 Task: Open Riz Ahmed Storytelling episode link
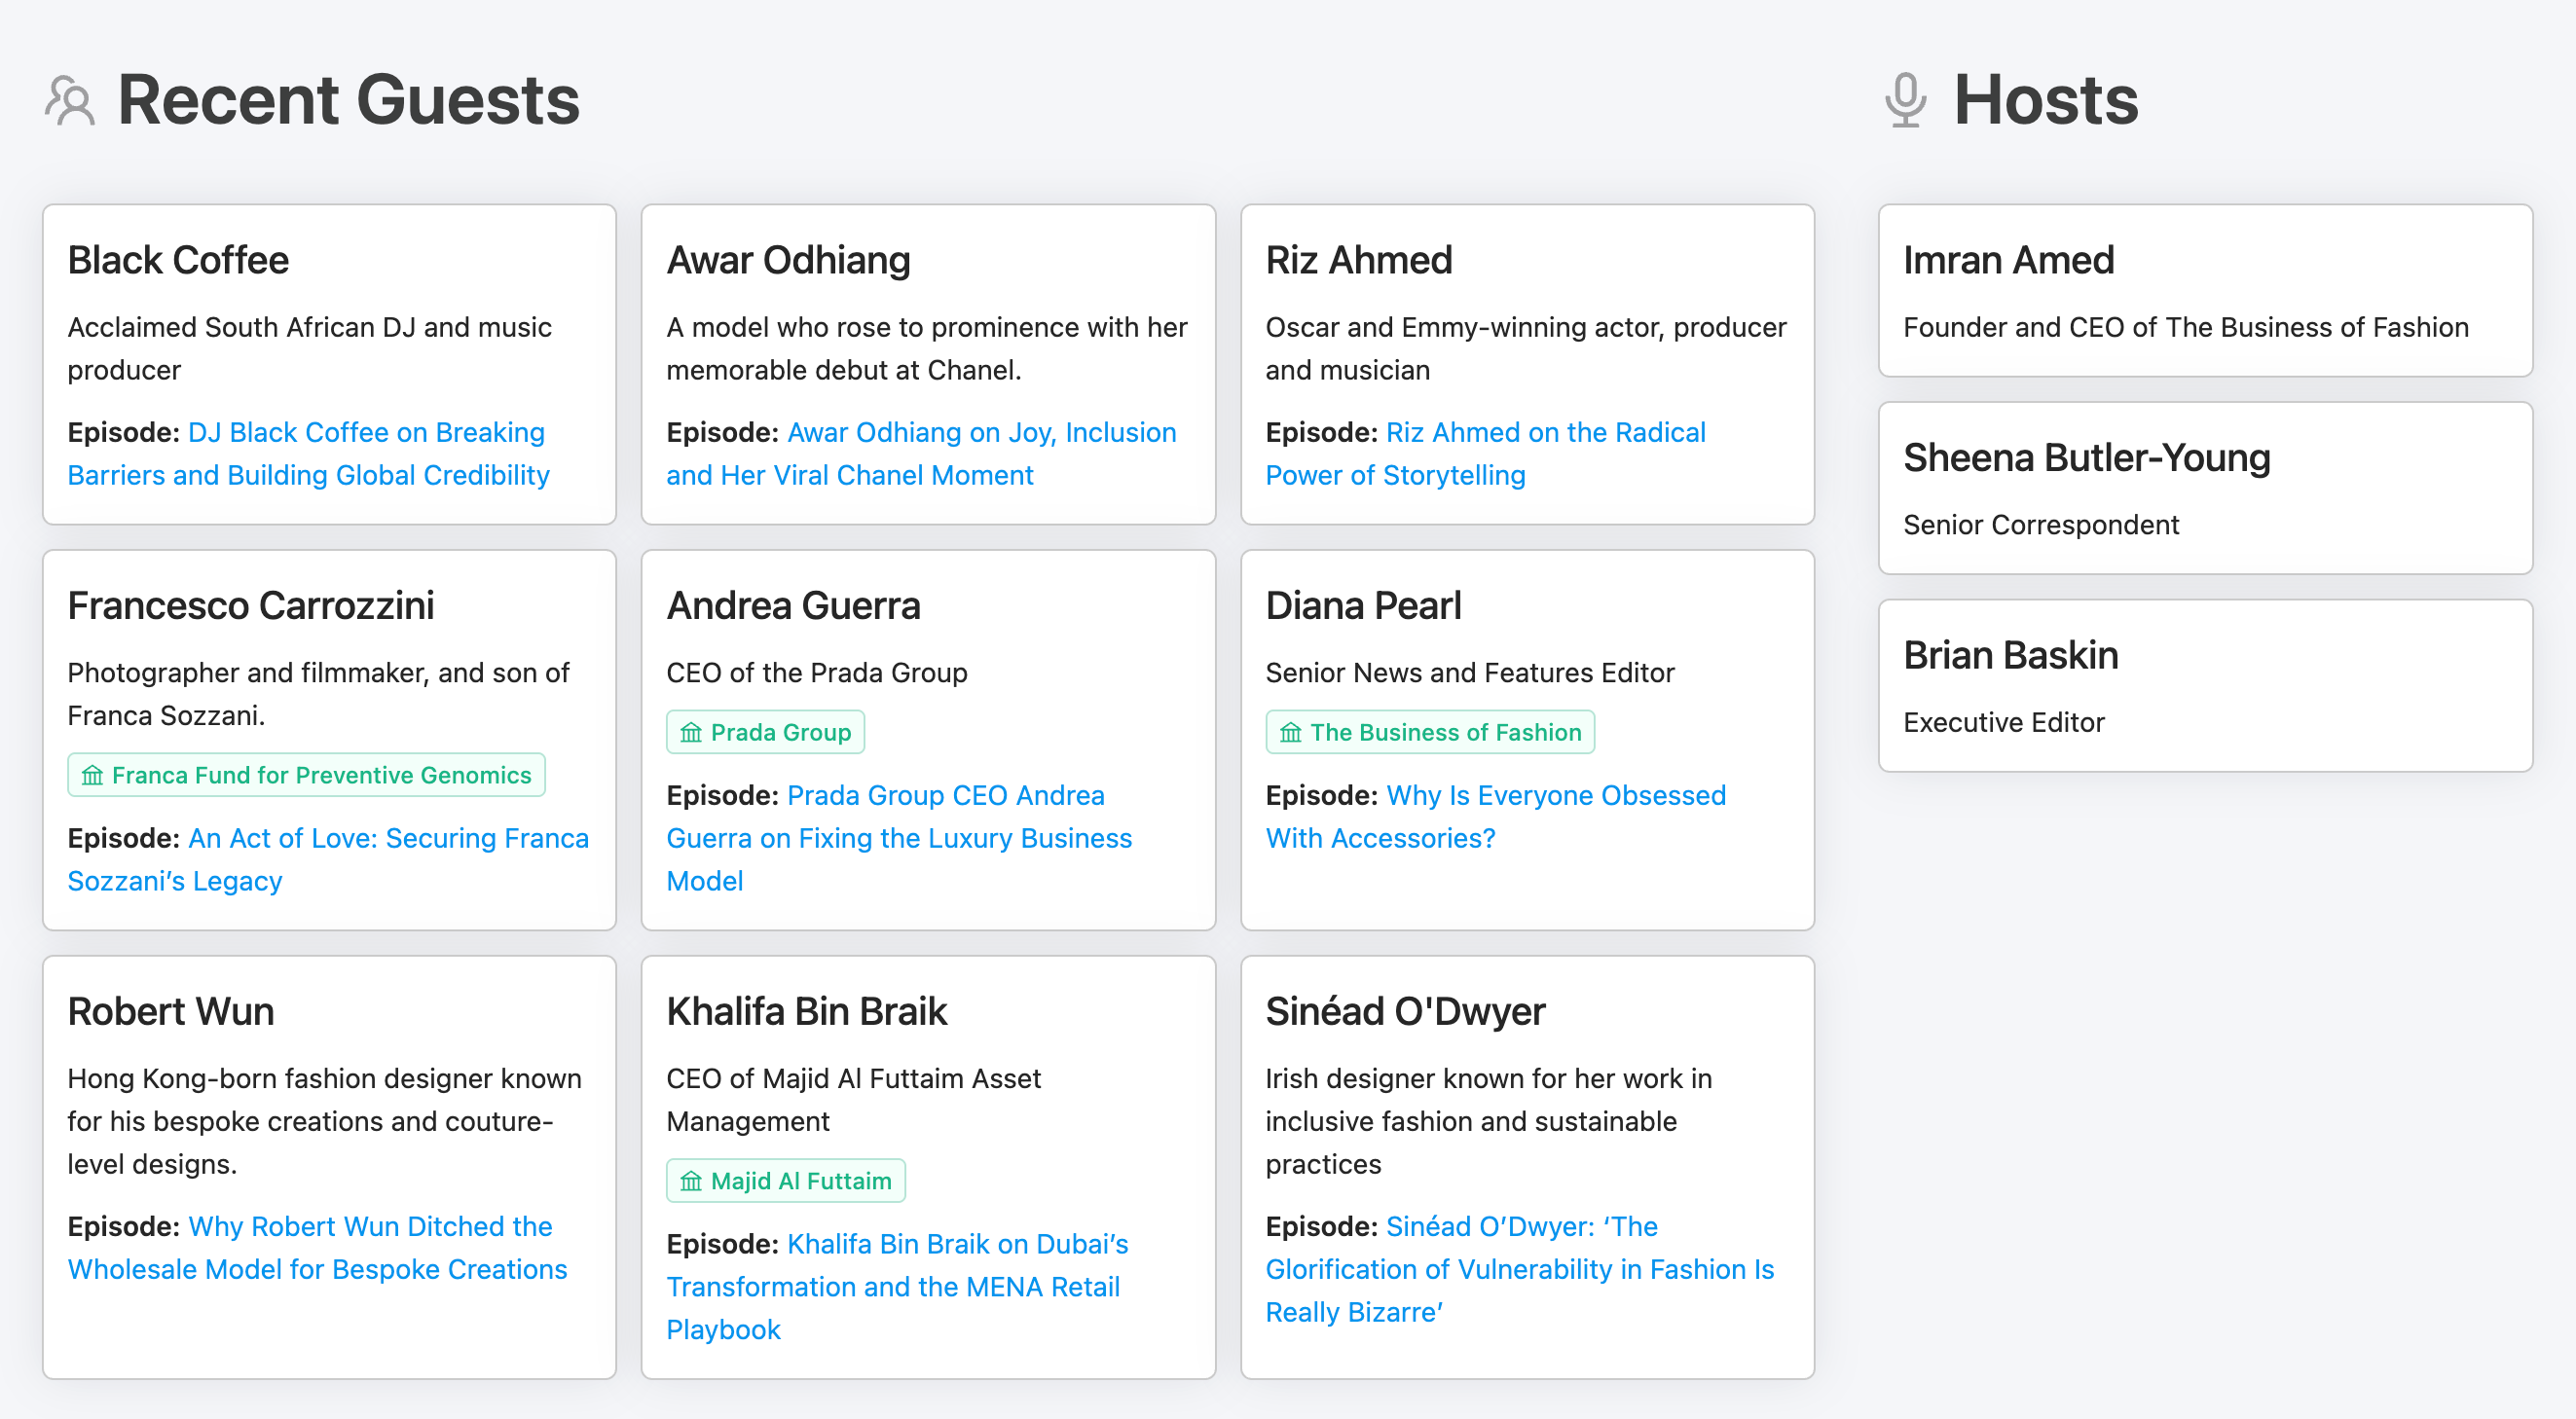[1544, 433]
